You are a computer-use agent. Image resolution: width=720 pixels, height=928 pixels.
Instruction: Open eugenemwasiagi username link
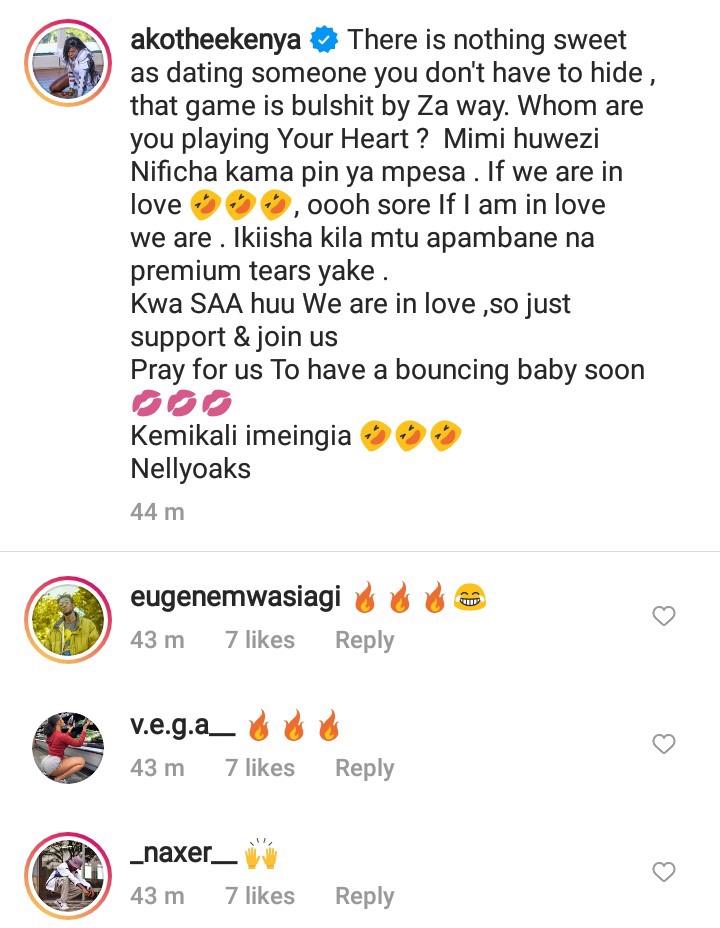tap(235, 597)
